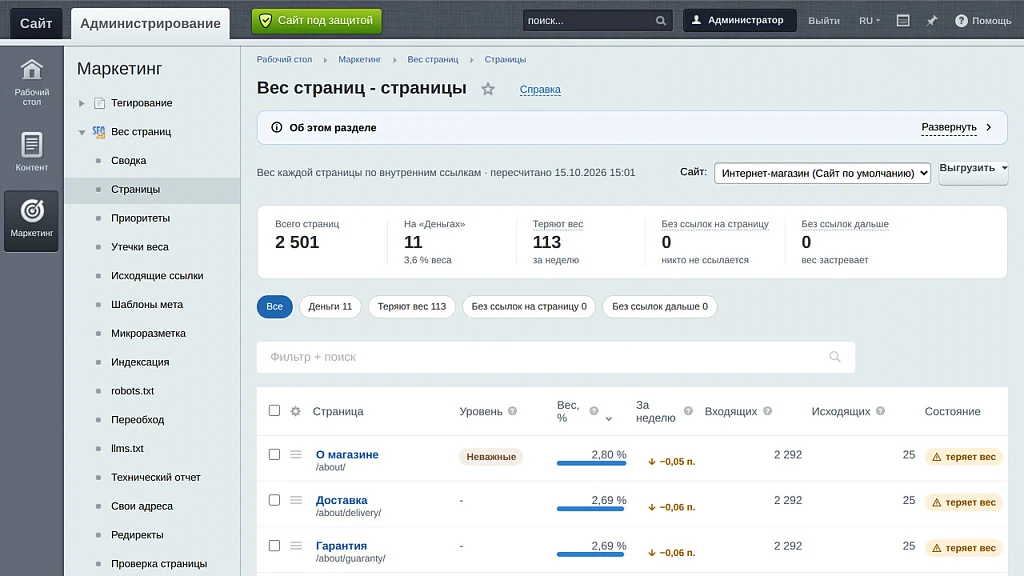Check the Доставка row checkbox

(274, 500)
